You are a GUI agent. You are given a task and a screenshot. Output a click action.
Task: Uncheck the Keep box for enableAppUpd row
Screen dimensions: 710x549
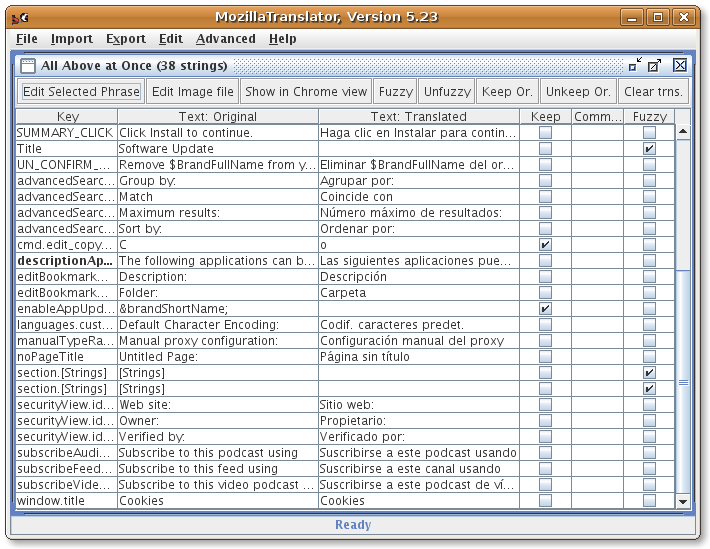click(545, 308)
